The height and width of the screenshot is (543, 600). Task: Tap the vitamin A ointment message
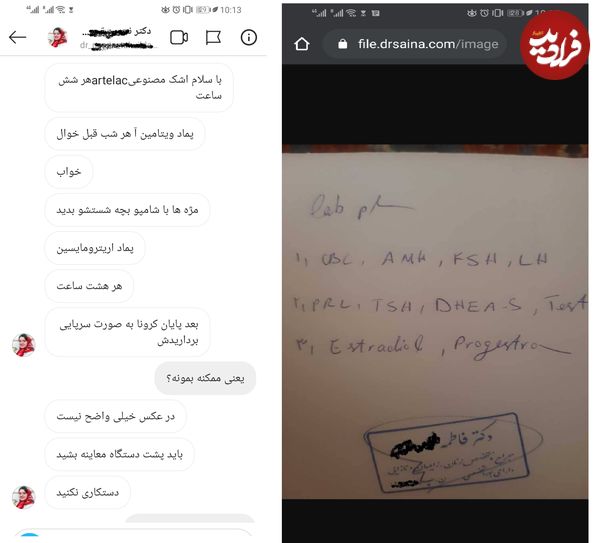[x=125, y=134]
